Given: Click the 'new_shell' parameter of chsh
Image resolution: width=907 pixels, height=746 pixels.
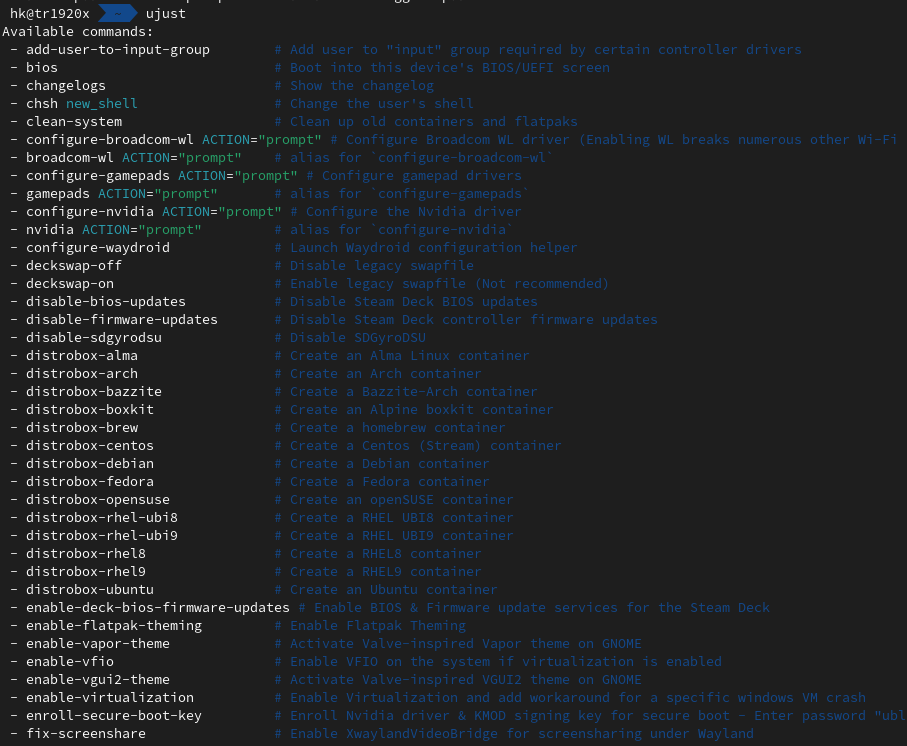Looking at the screenshot, I should click(102, 104).
